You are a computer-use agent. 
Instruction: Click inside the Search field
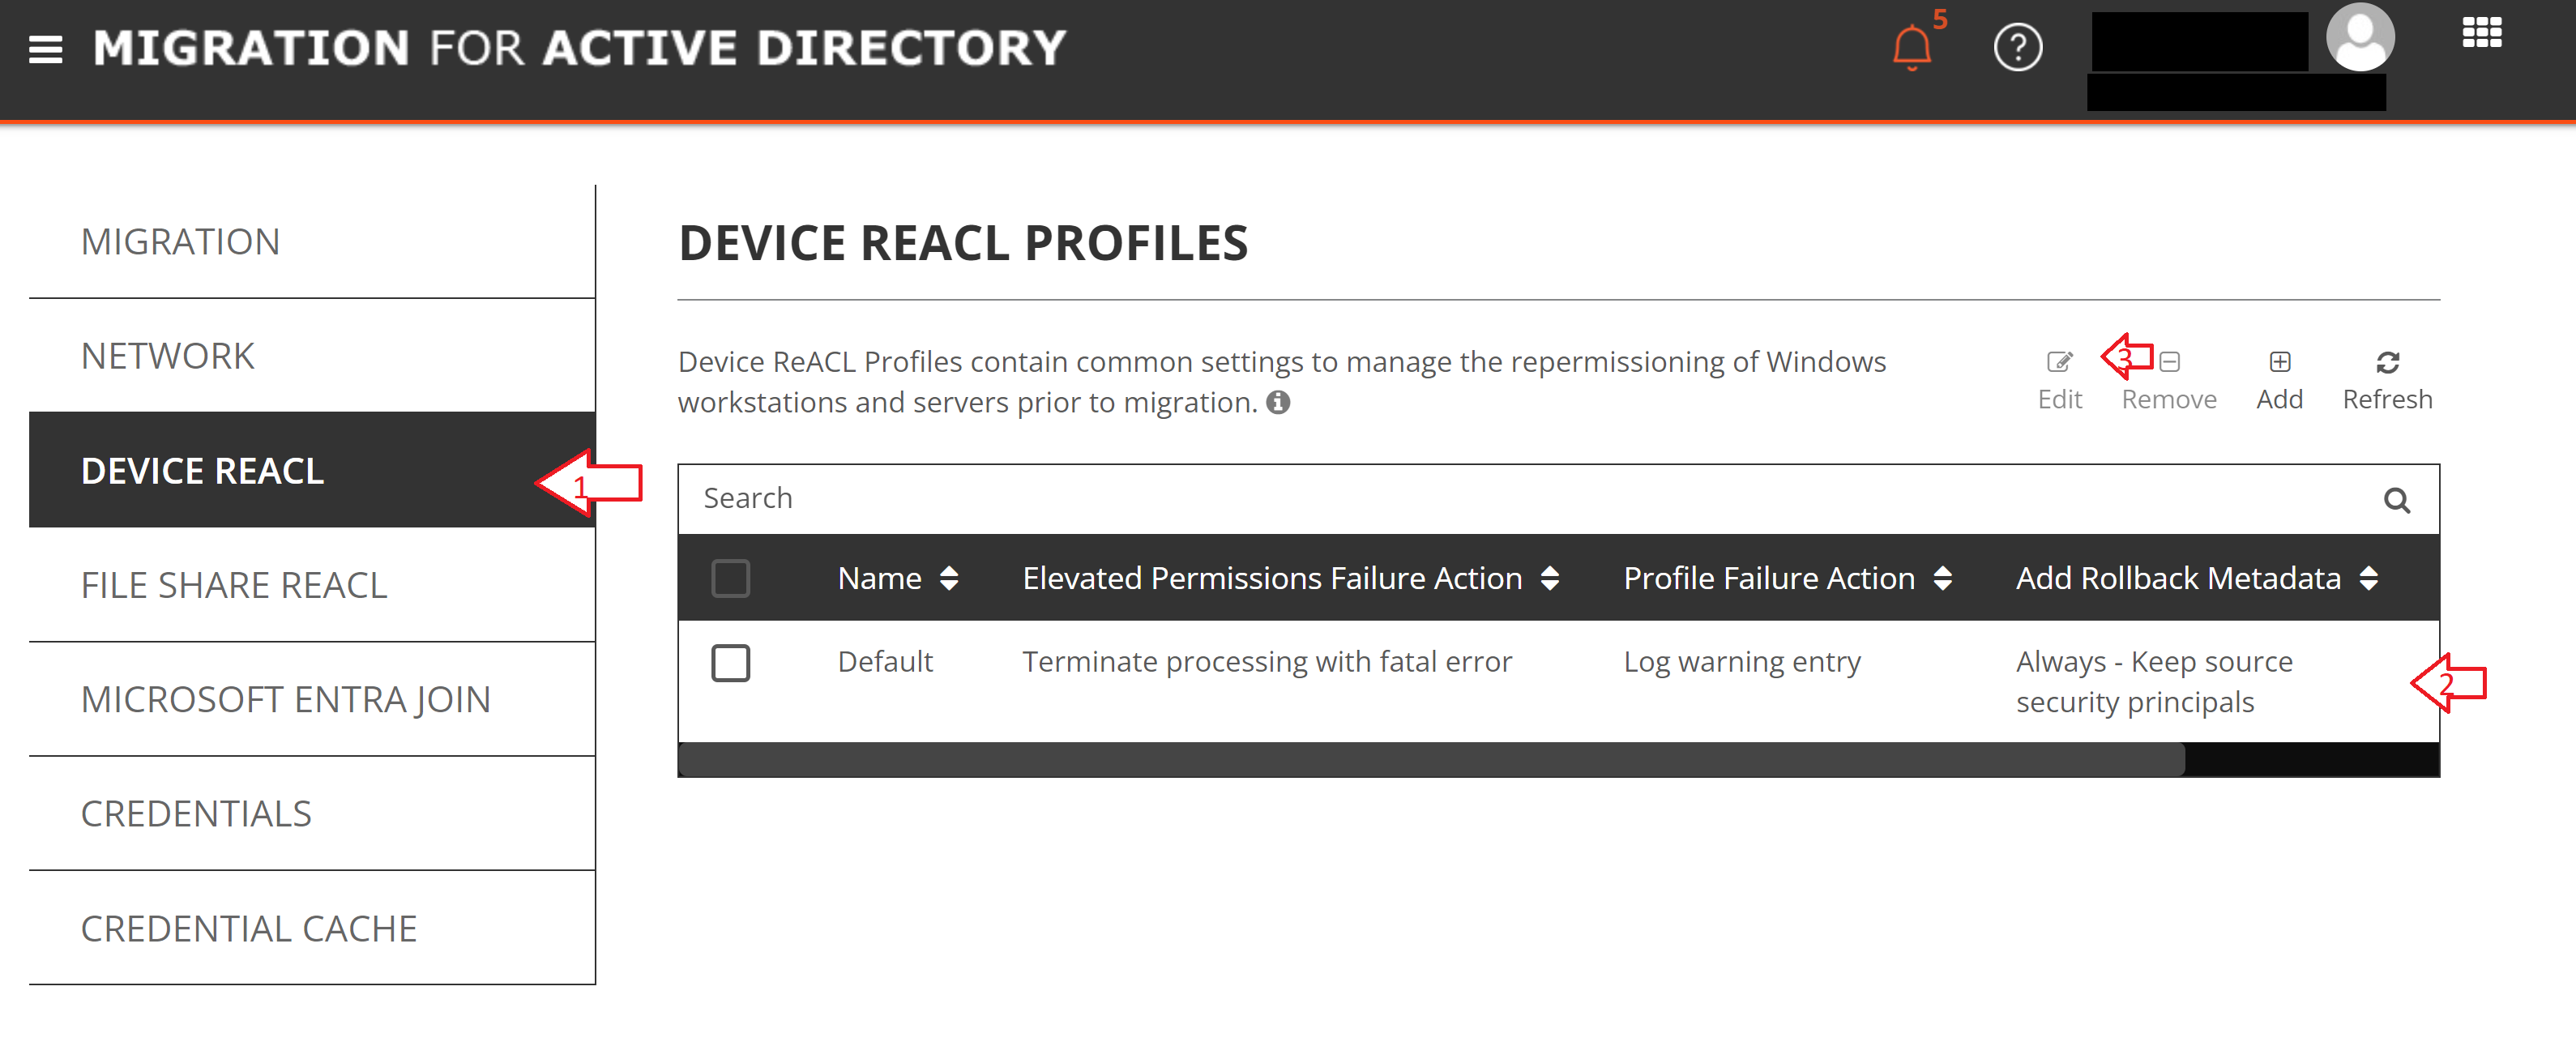pos(1200,499)
